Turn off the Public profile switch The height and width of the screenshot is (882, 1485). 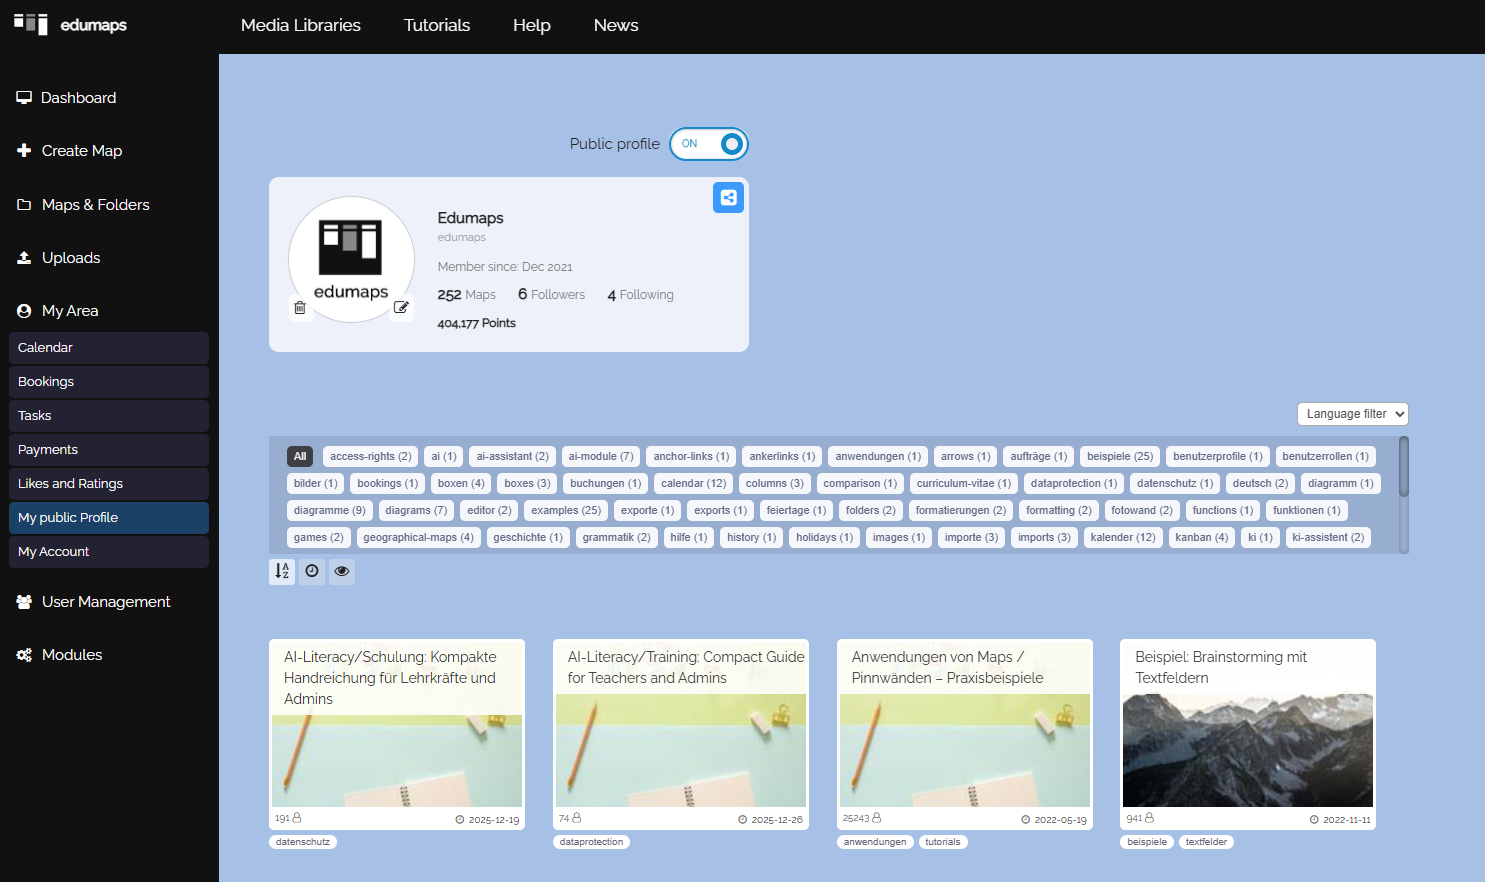(x=709, y=144)
